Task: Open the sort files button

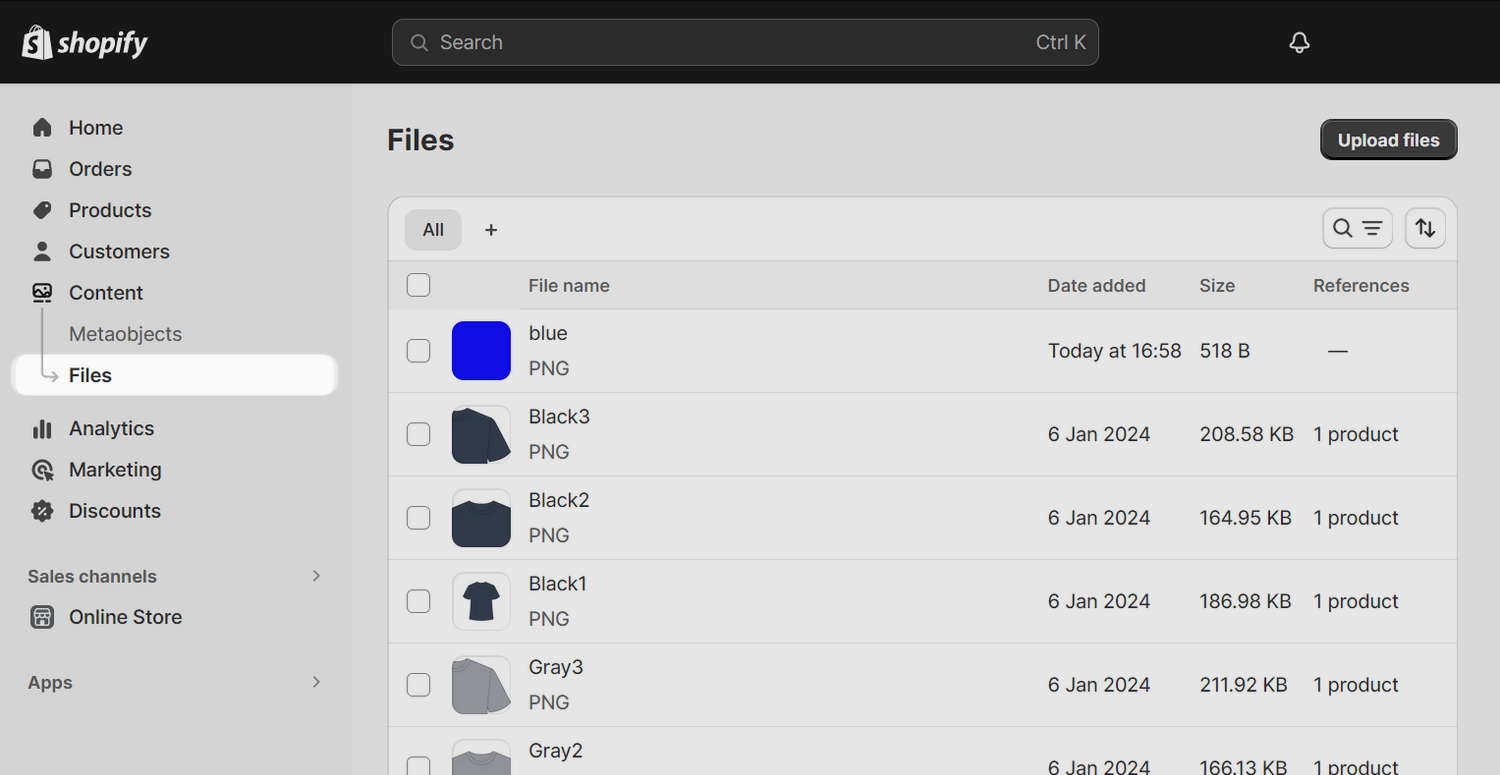Action: pyautogui.click(x=1425, y=228)
